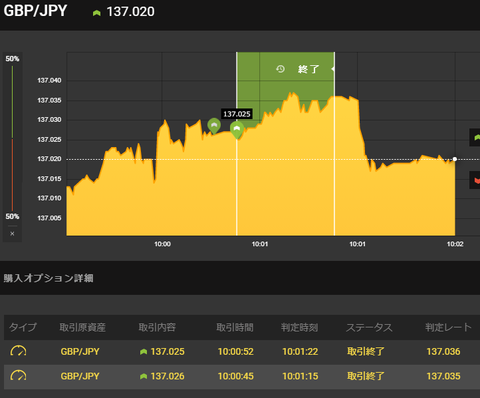Click the 取引時間 column header

click(235, 327)
